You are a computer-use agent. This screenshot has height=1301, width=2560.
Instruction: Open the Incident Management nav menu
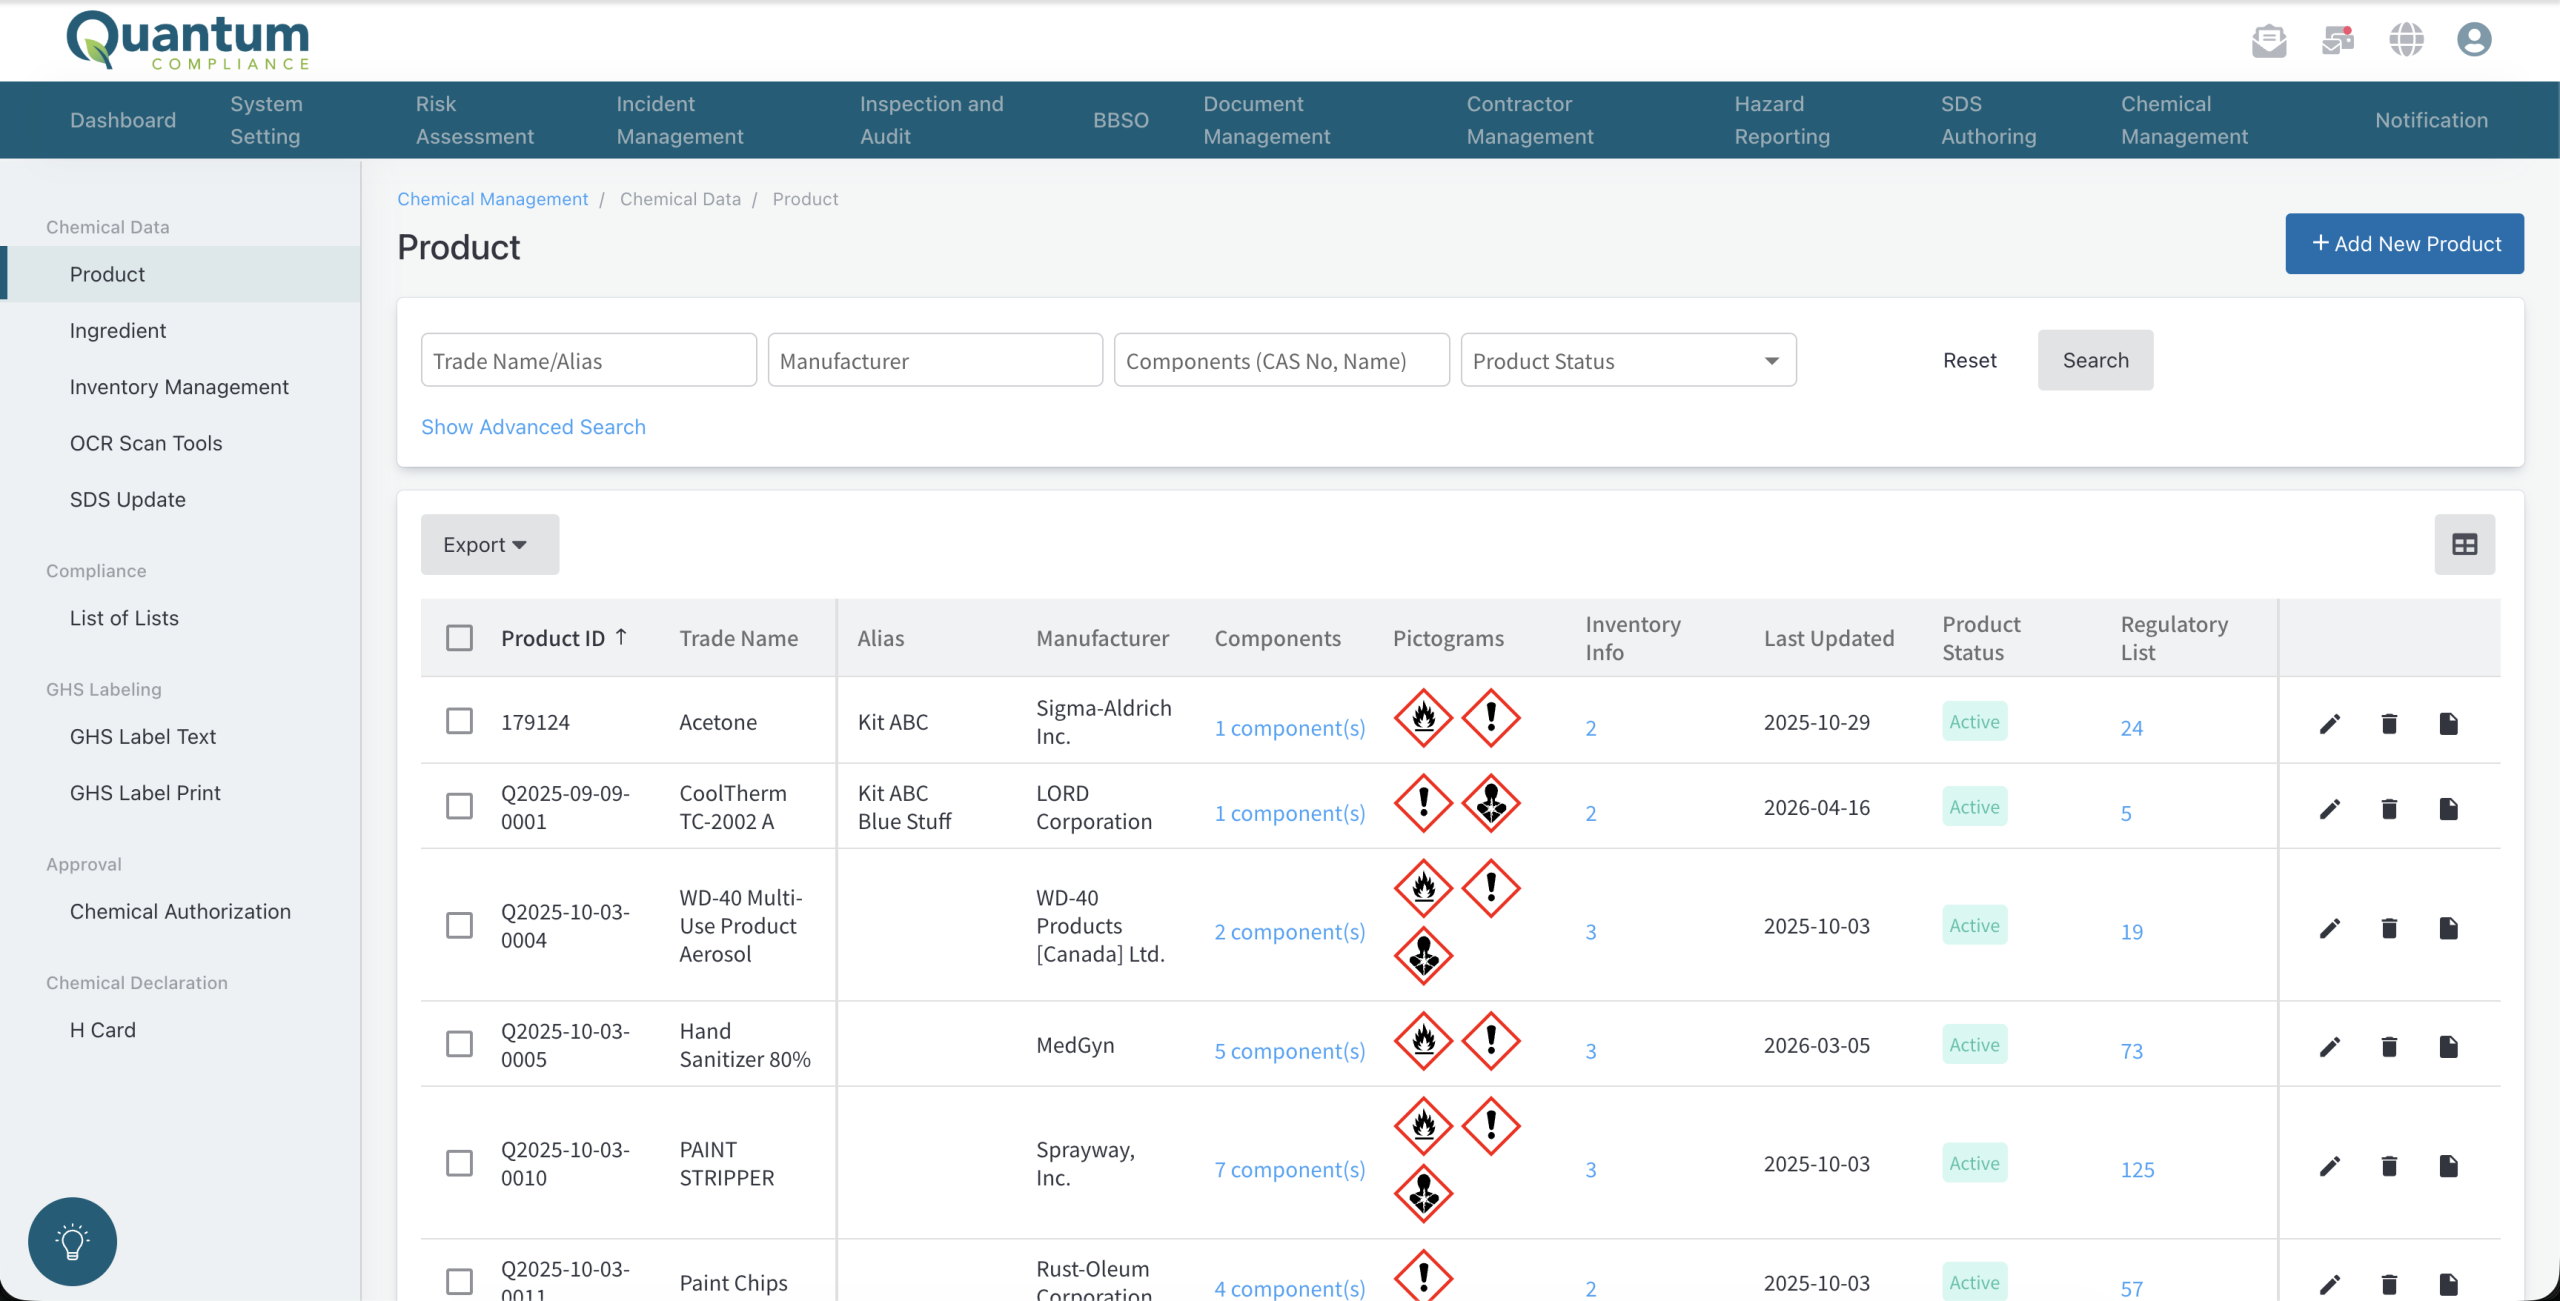coord(679,120)
